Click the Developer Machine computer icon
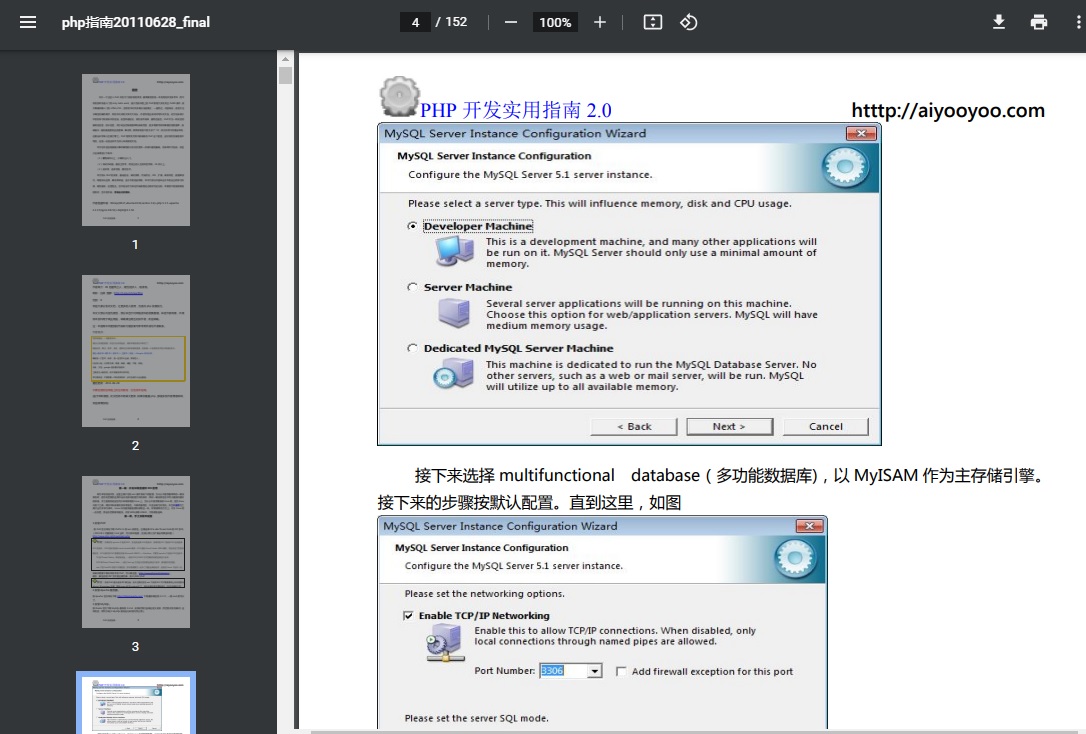Screen dimensions: 1086x734 (x=455, y=251)
